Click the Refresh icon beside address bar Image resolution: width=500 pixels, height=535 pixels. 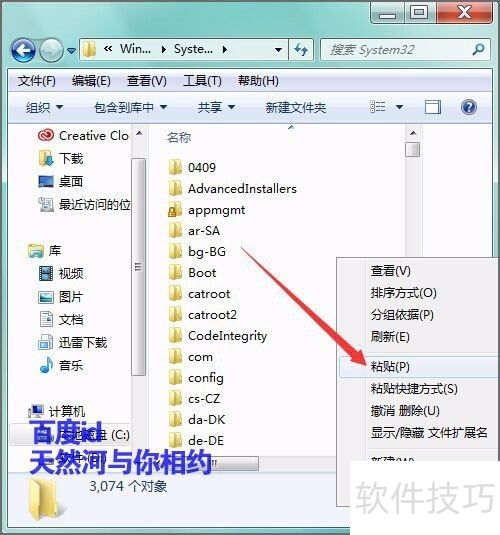point(301,50)
